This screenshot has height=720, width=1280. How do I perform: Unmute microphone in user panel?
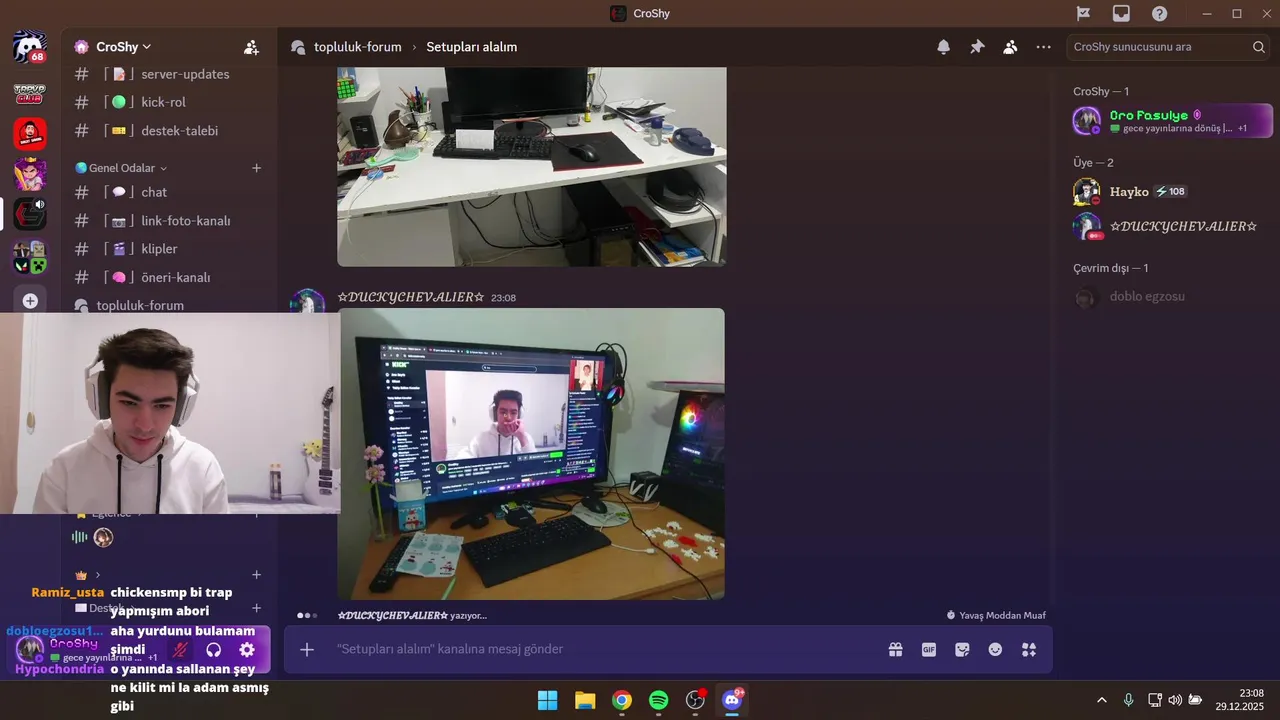click(180, 650)
